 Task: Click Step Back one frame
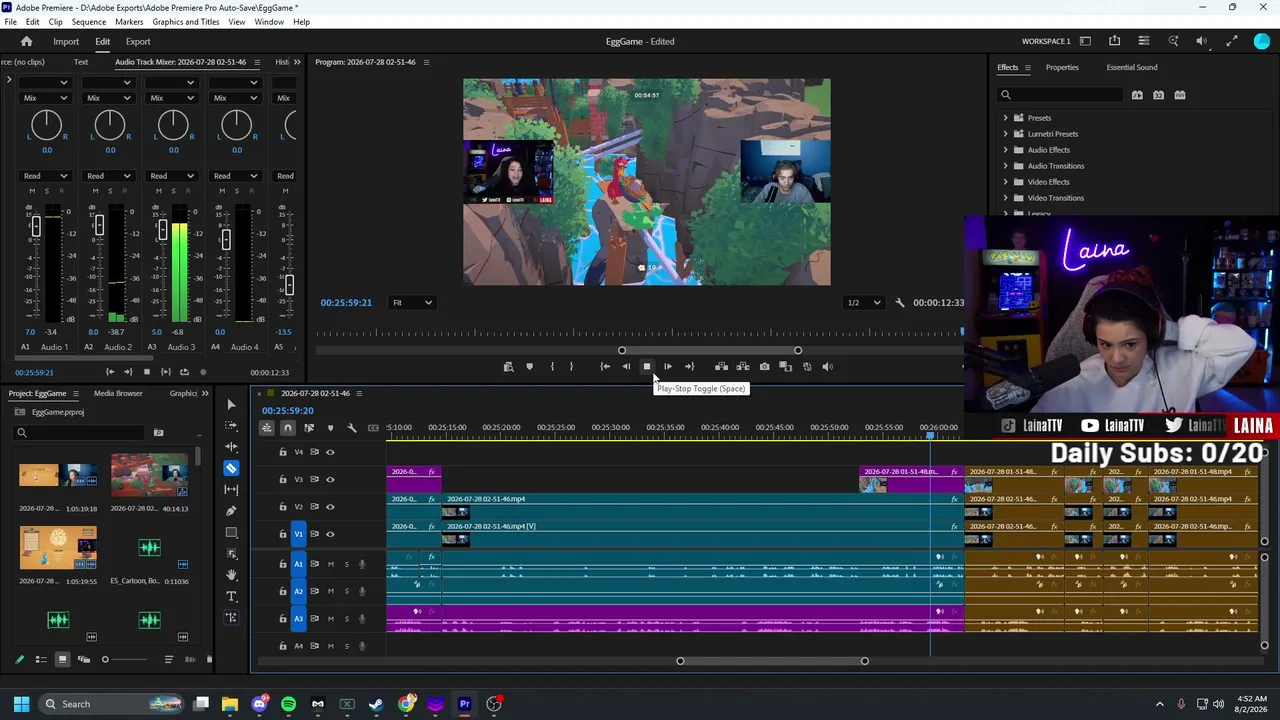pyautogui.click(x=626, y=367)
